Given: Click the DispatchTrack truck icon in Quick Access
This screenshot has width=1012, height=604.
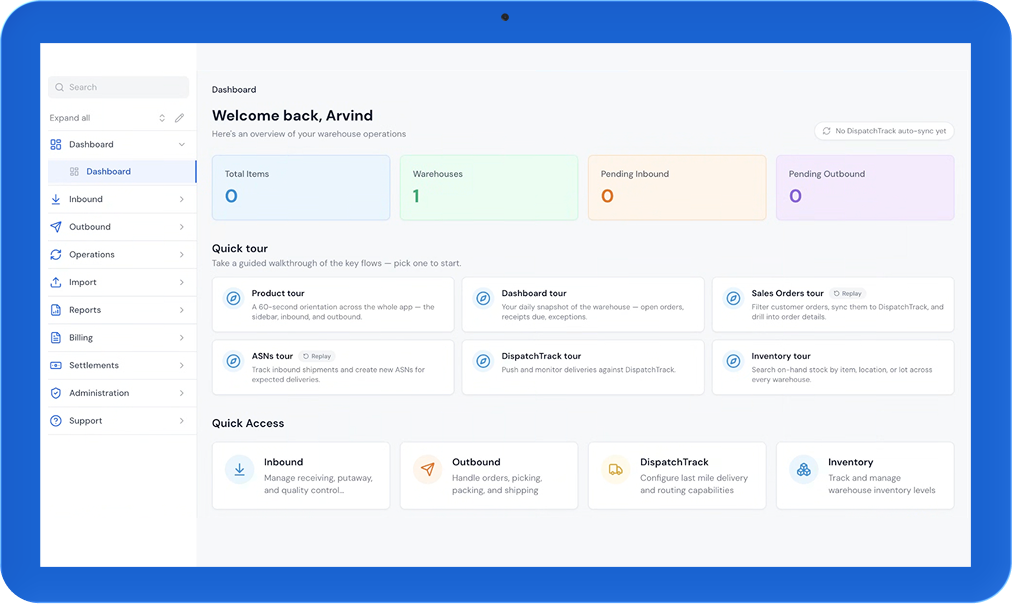Looking at the screenshot, I should (616, 470).
